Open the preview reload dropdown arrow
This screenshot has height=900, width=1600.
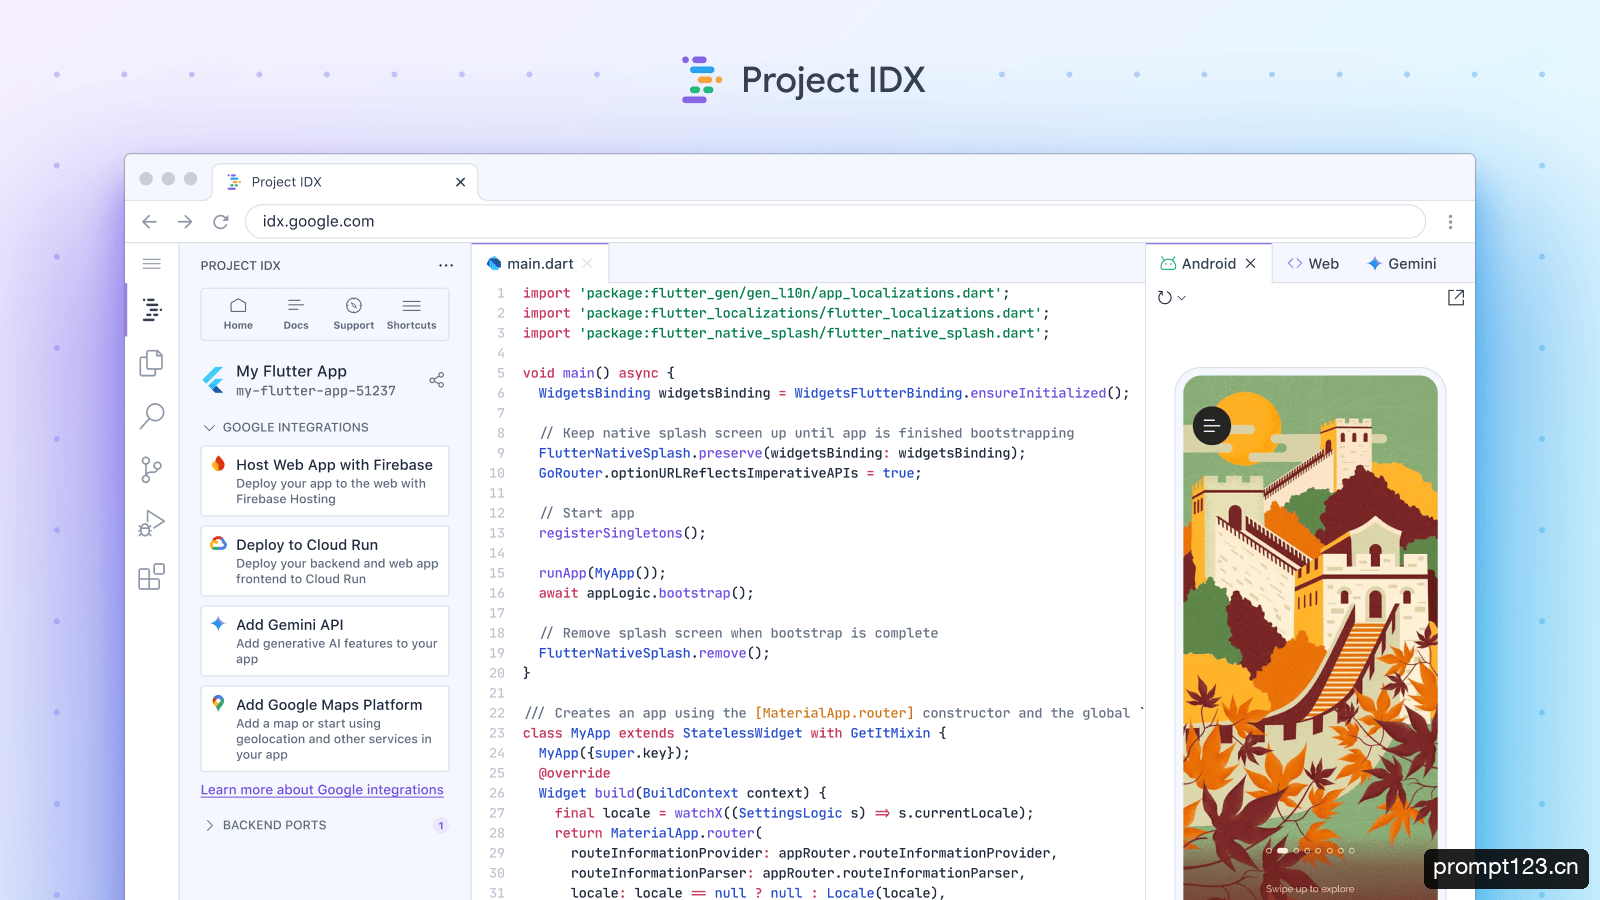(1182, 298)
